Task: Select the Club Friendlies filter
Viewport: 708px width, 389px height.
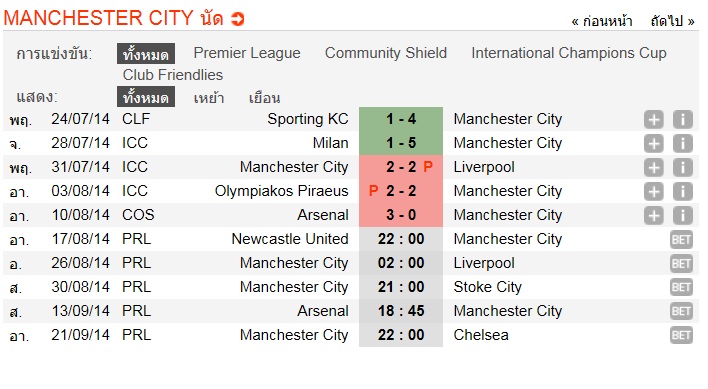Action: pos(173,75)
